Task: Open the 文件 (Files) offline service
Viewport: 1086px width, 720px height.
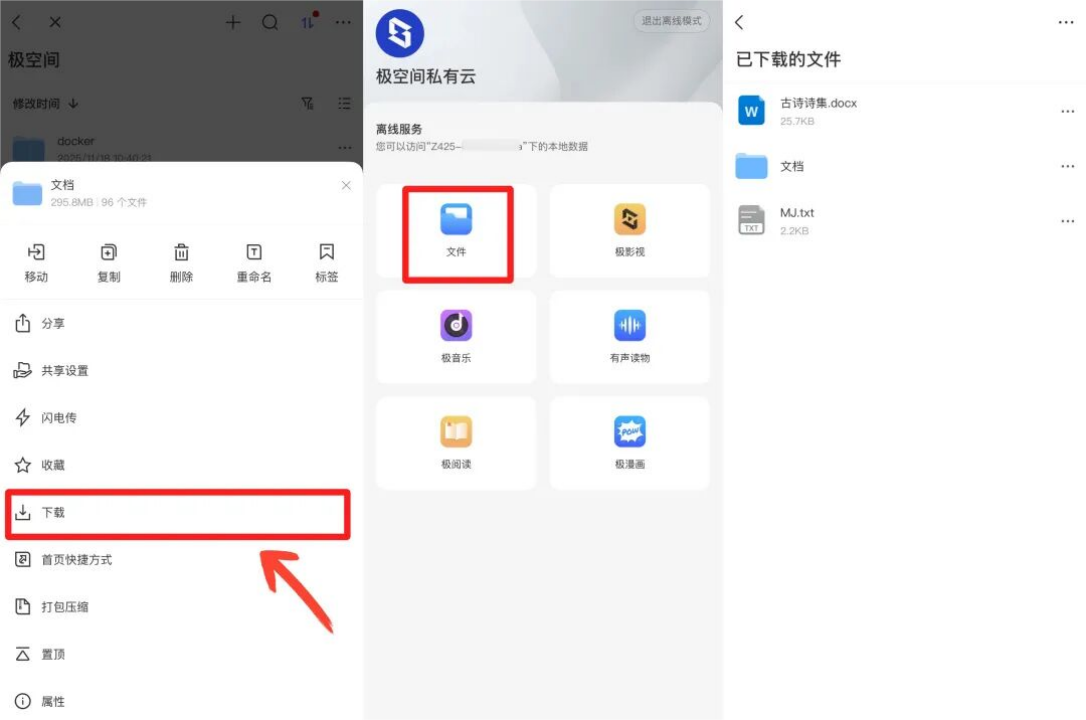Action: point(456,221)
